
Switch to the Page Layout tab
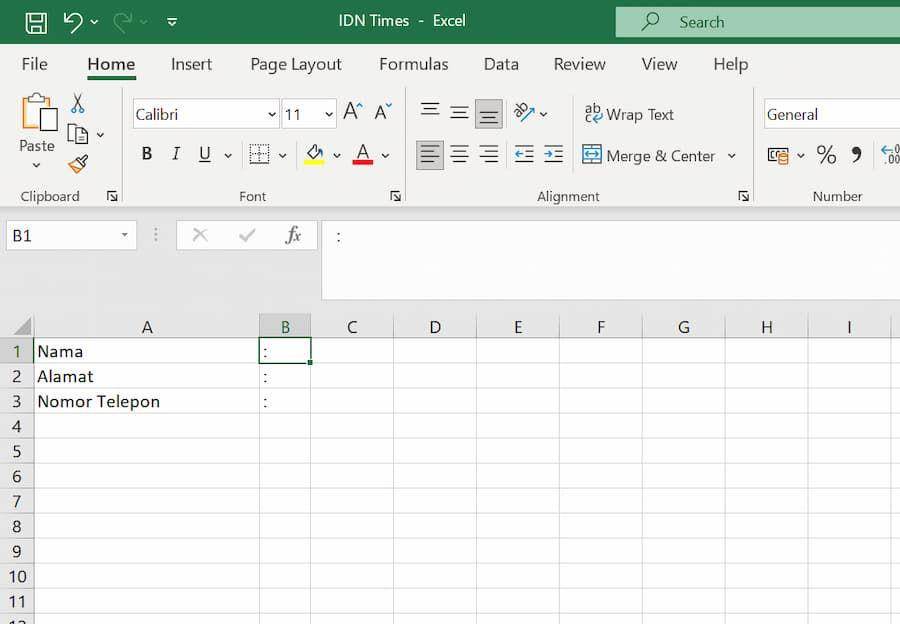pos(296,64)
